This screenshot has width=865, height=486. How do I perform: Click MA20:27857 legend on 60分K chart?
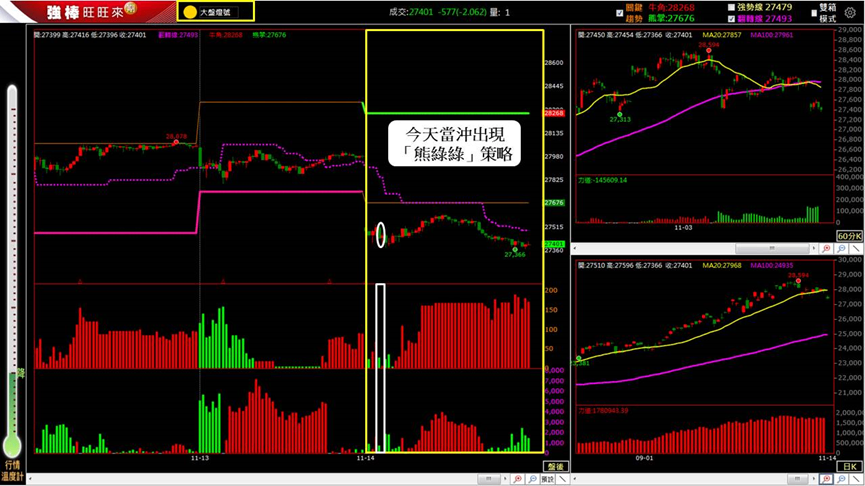722,35
